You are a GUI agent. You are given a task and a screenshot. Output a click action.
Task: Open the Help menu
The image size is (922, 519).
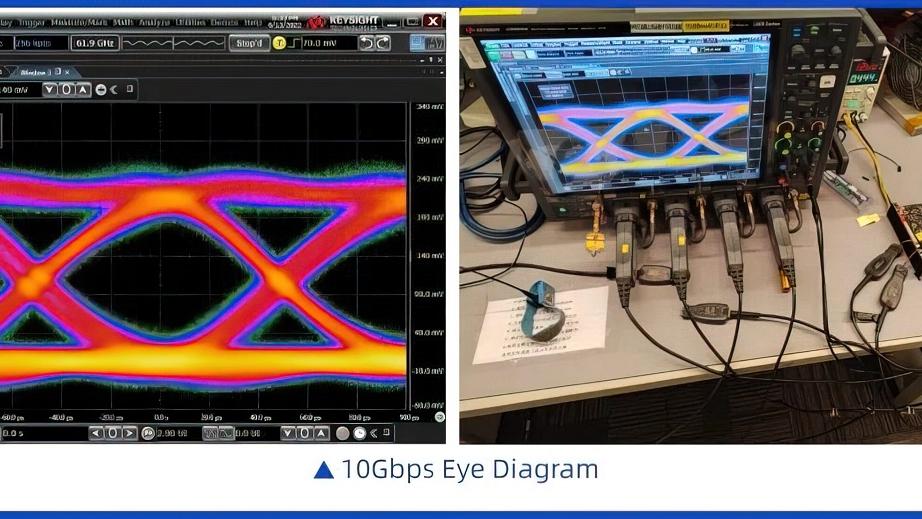(253, 22)
